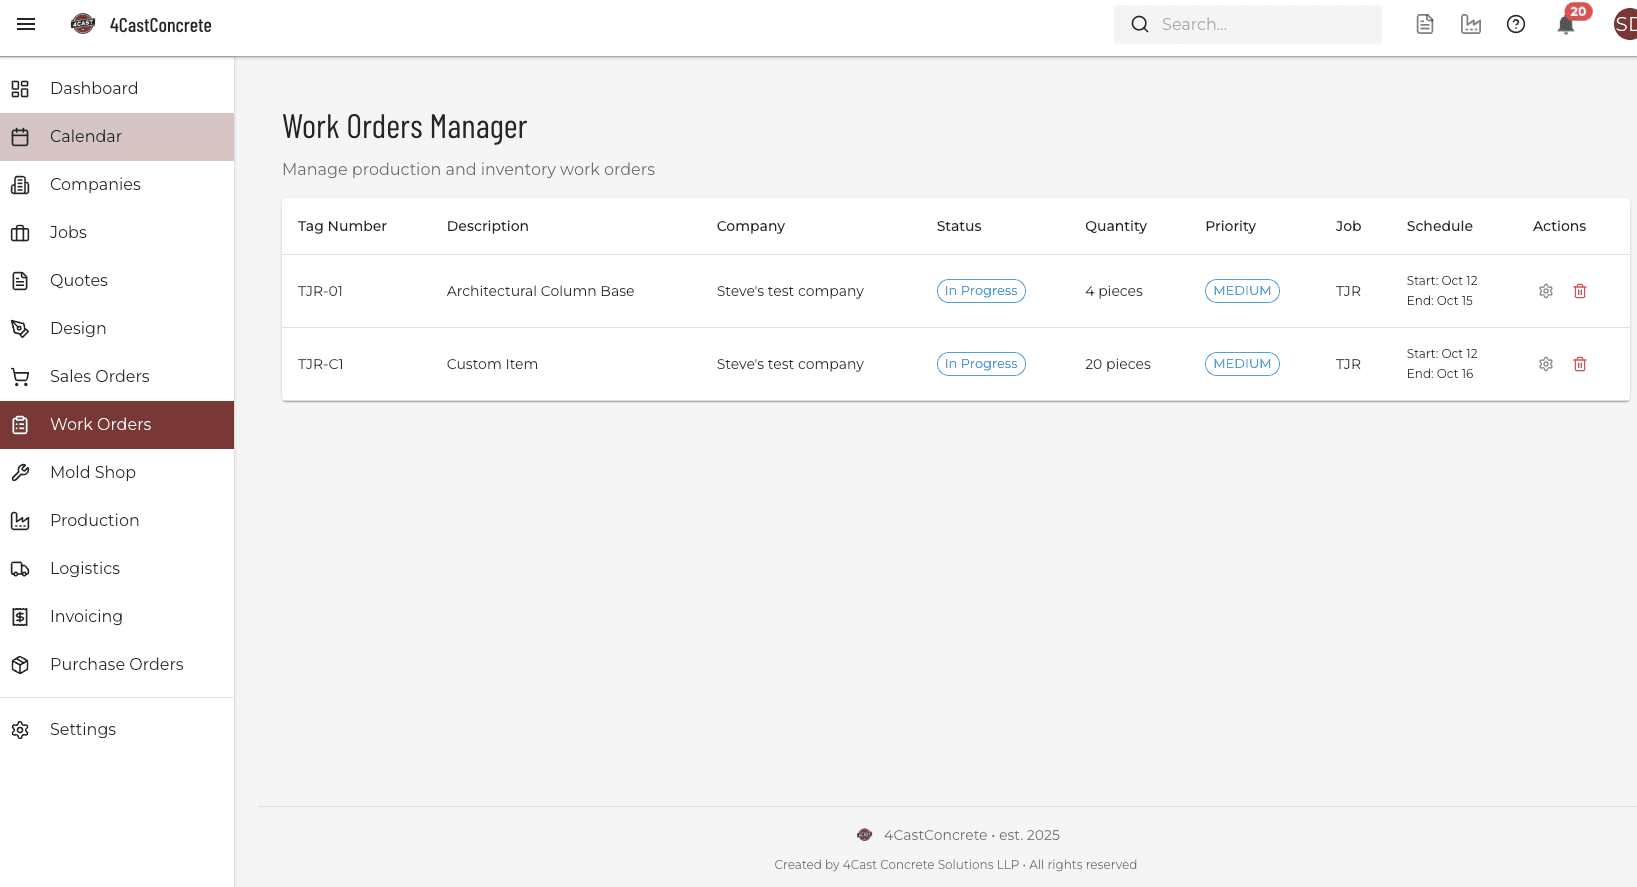Delete the TJR-01 work order
Image resolution: width=1637 pixels, height=887 pixels.
[x=1580, y=291]
